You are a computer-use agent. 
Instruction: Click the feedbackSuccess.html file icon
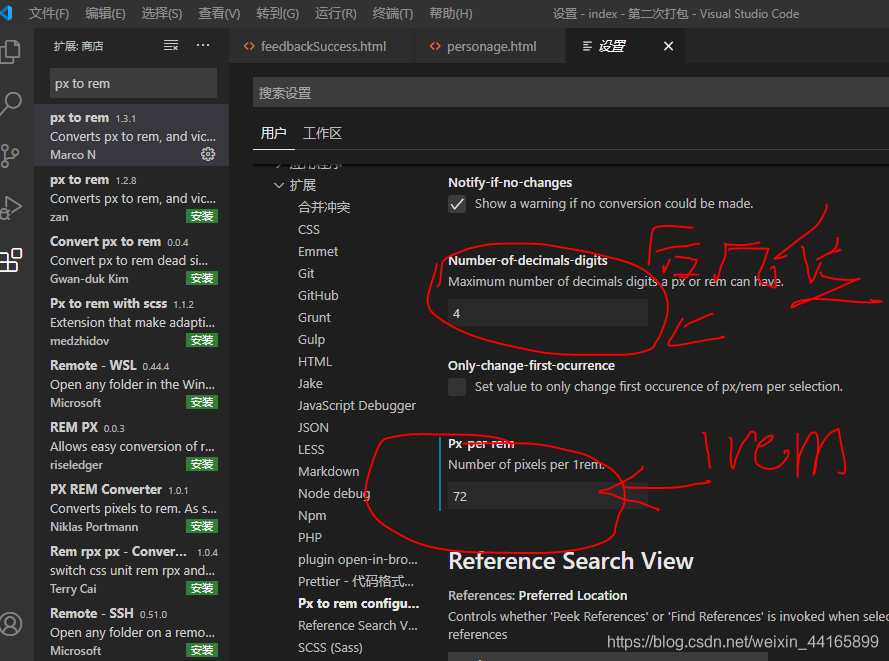(249, 46)
